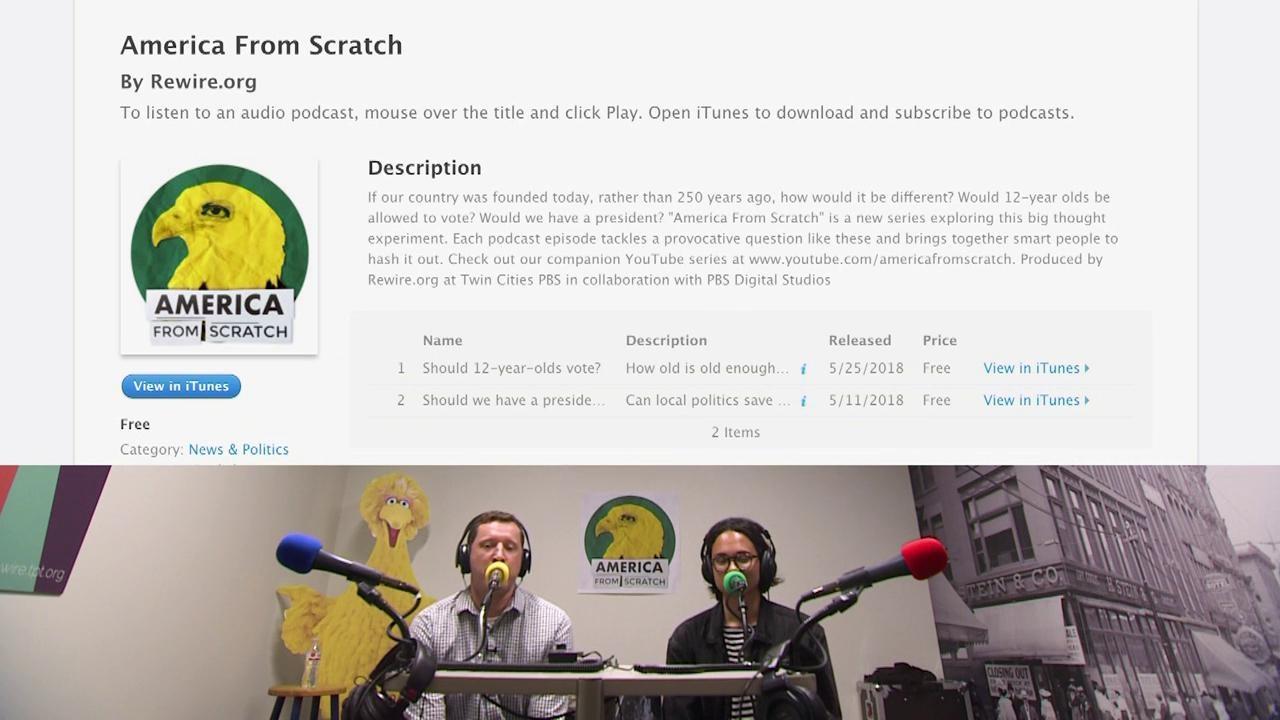The width and height of the screenshot is (1280, 720).
Task: Click release date 5/11/2018
Action: 865,400
